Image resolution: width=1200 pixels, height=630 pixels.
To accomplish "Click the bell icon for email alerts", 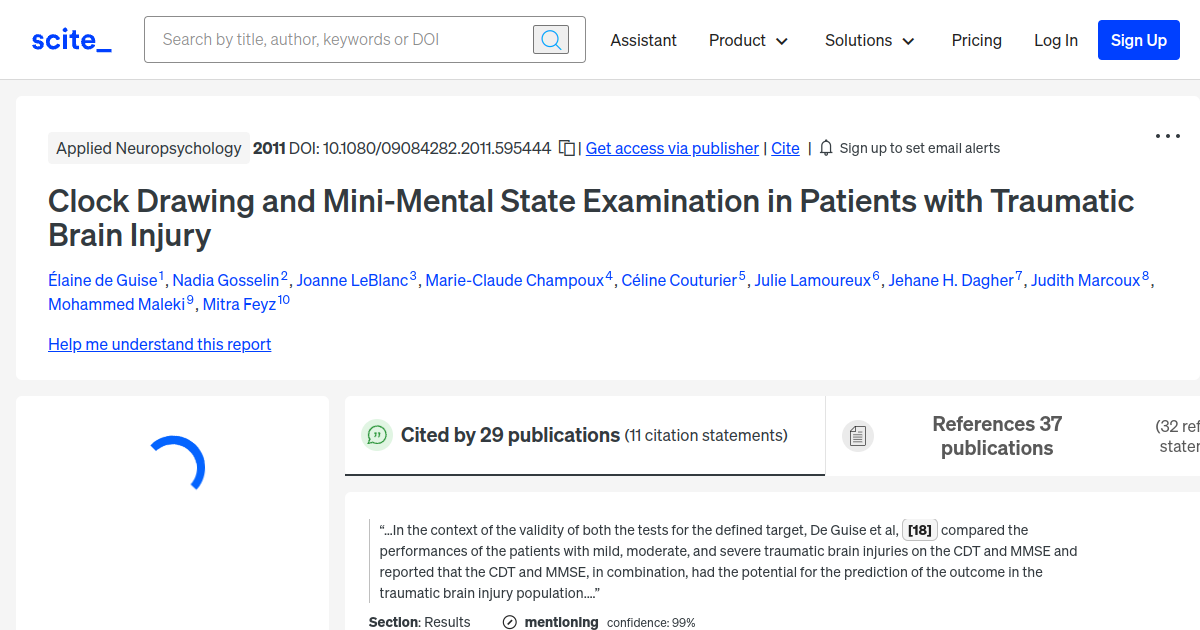I will [x=824, y=147].
